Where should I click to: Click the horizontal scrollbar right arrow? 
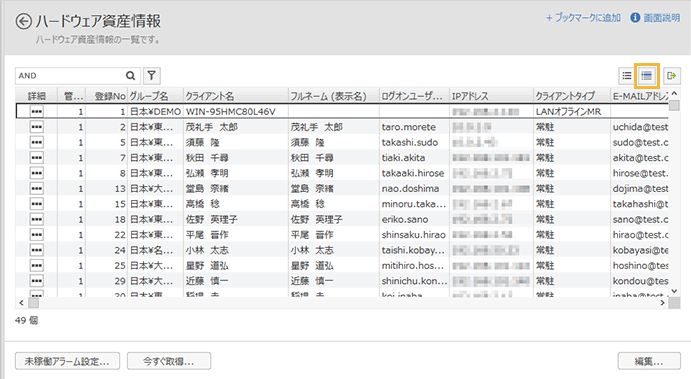pyautogui.click(x=662, y=303)
